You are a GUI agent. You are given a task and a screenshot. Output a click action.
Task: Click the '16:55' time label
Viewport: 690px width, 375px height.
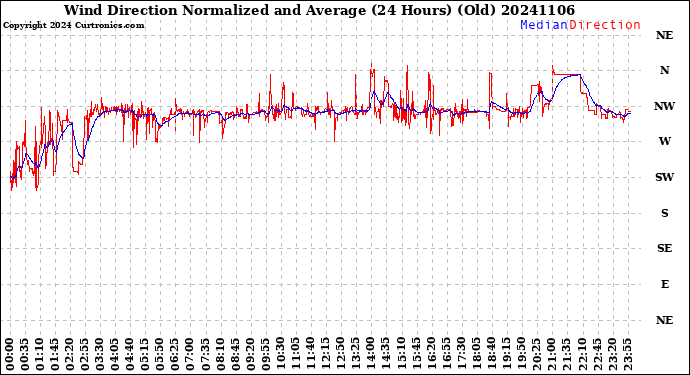click(x=446, y=354)
